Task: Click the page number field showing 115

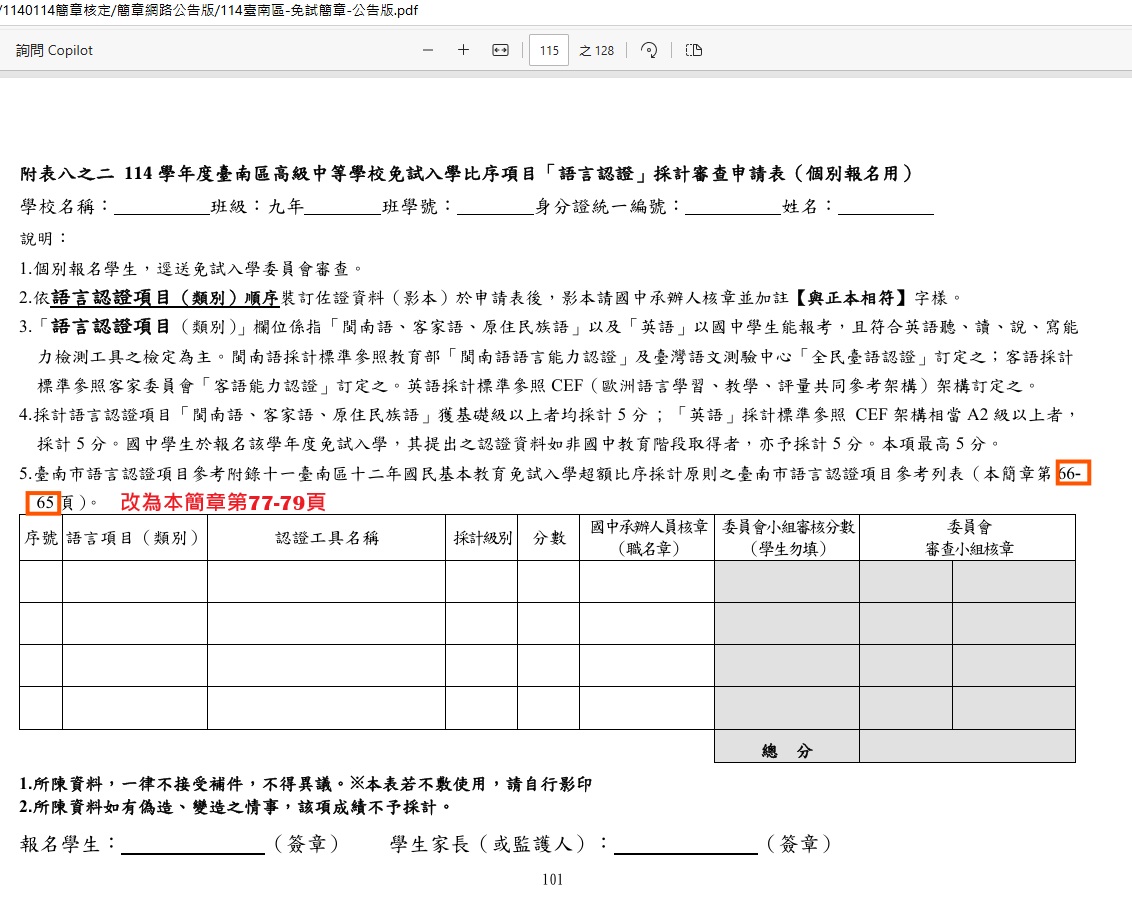Action: point(548,50)
